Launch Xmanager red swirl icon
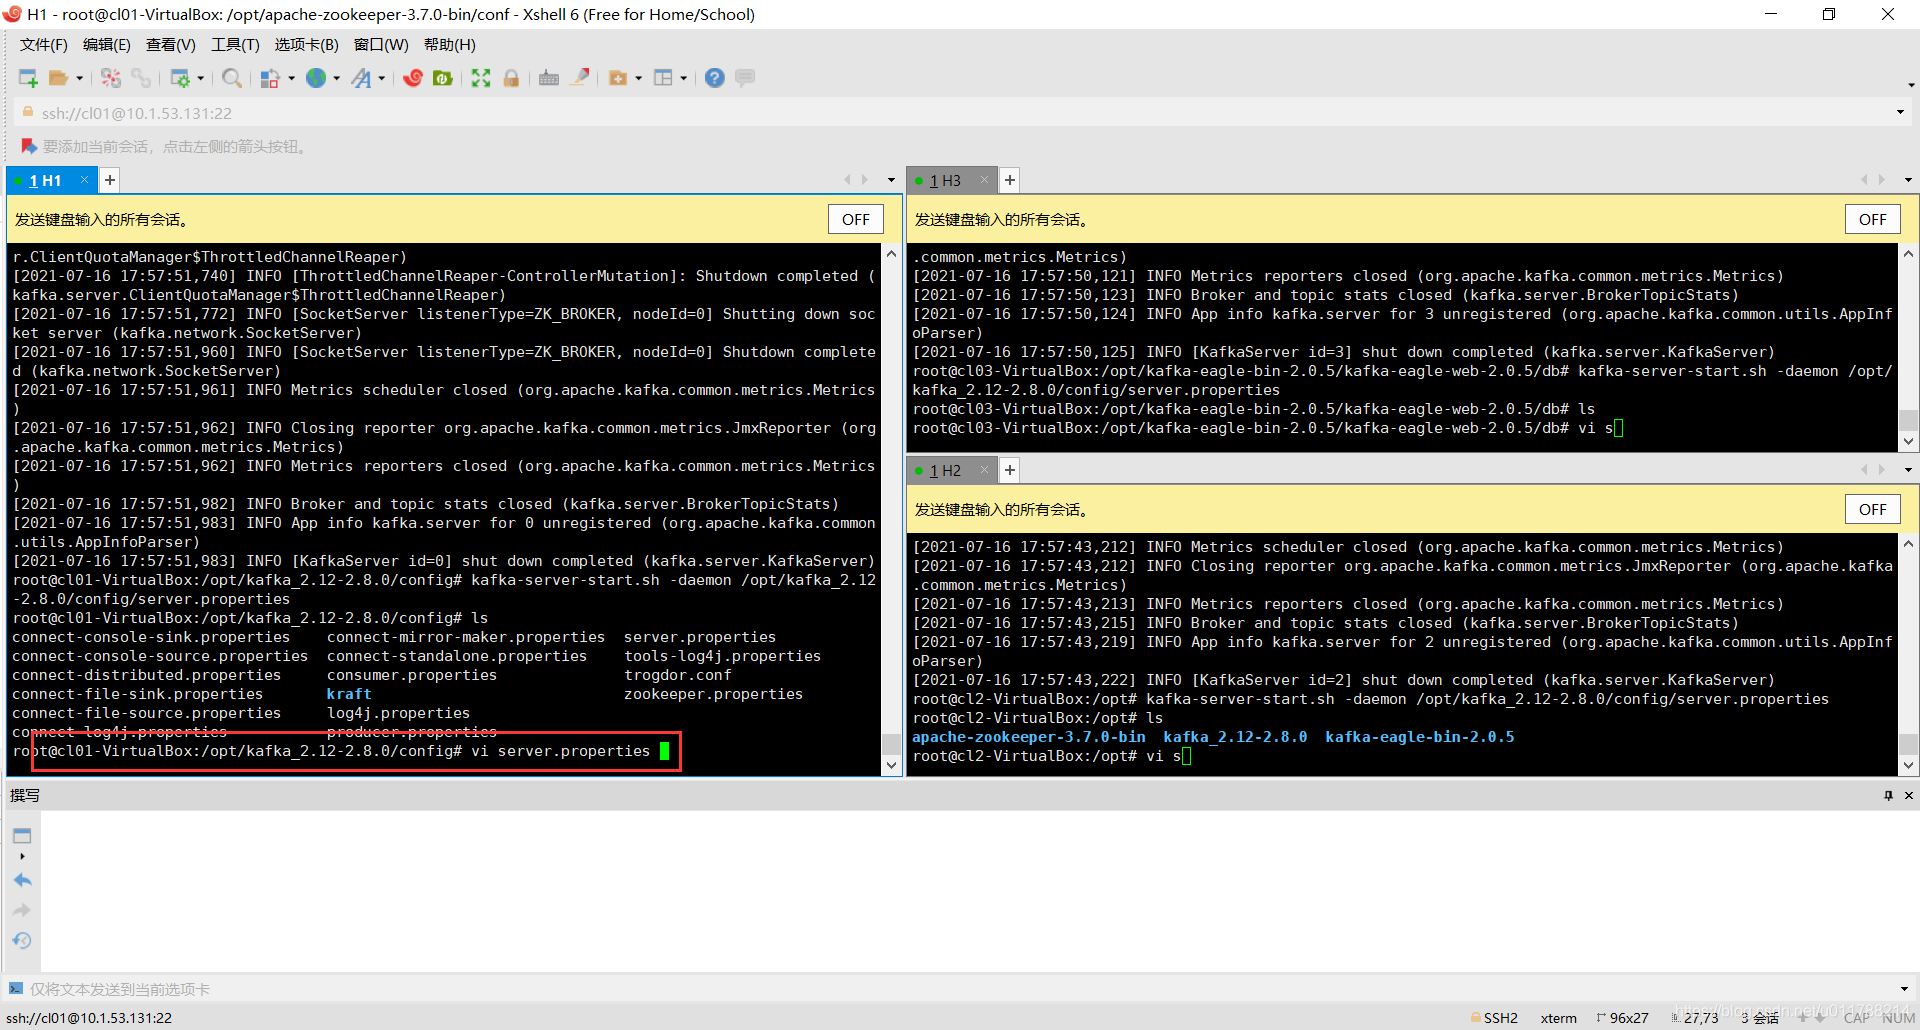The image size is (1920, 1030). pos(413,78)
